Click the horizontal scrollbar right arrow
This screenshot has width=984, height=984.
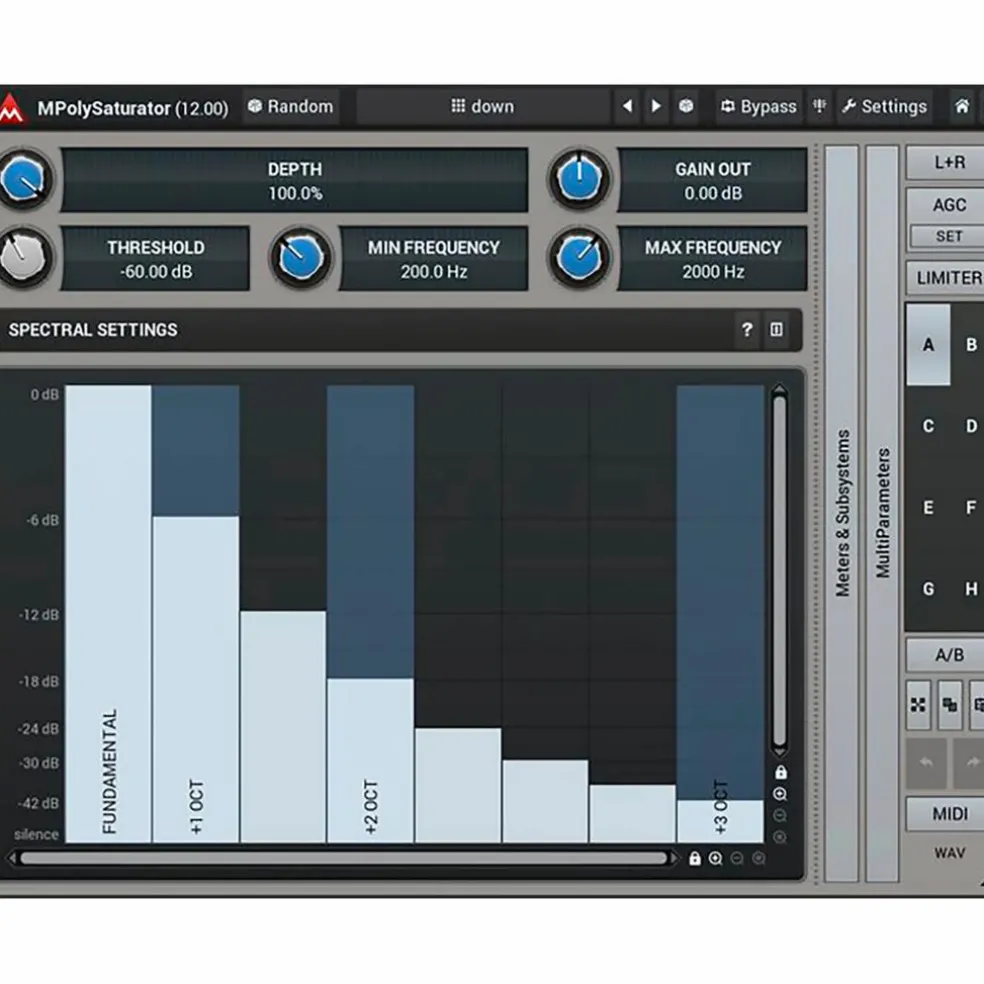tap(675, 858)
